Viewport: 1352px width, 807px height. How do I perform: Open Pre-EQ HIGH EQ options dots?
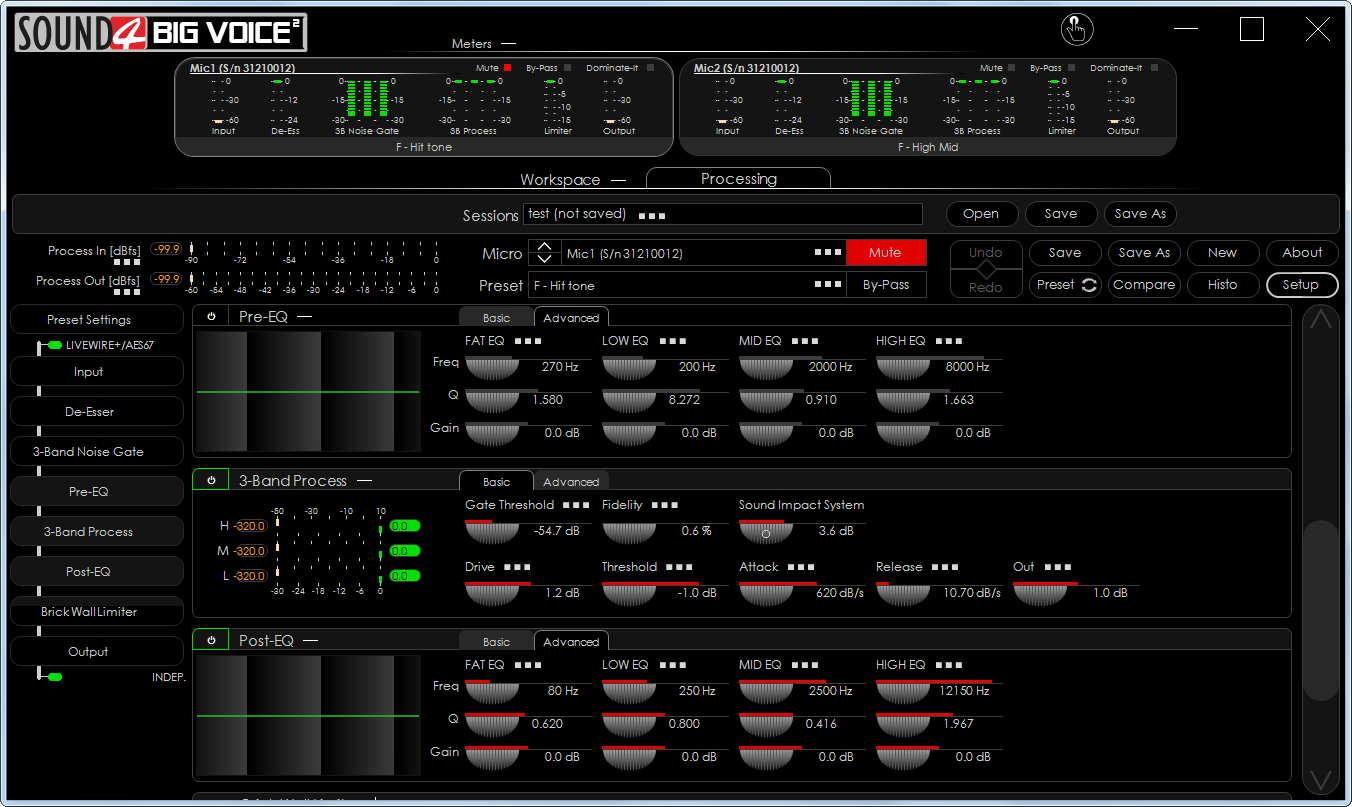click(949, 341)
